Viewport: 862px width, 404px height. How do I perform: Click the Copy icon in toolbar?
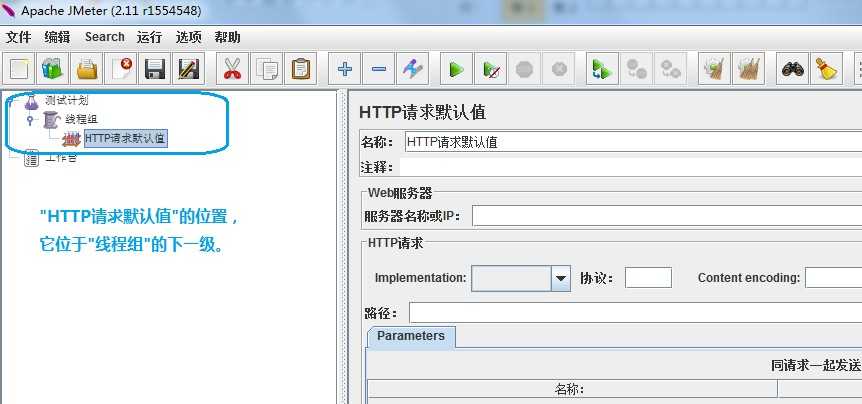[x=267, y=69]
